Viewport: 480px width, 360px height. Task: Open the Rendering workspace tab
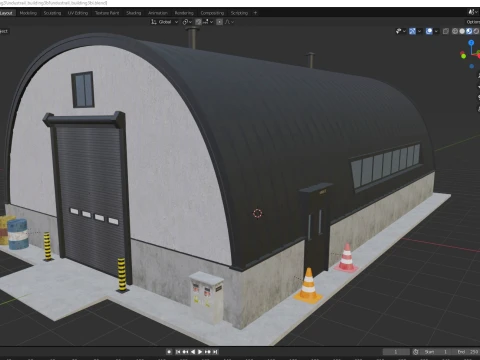coord(184,13)
